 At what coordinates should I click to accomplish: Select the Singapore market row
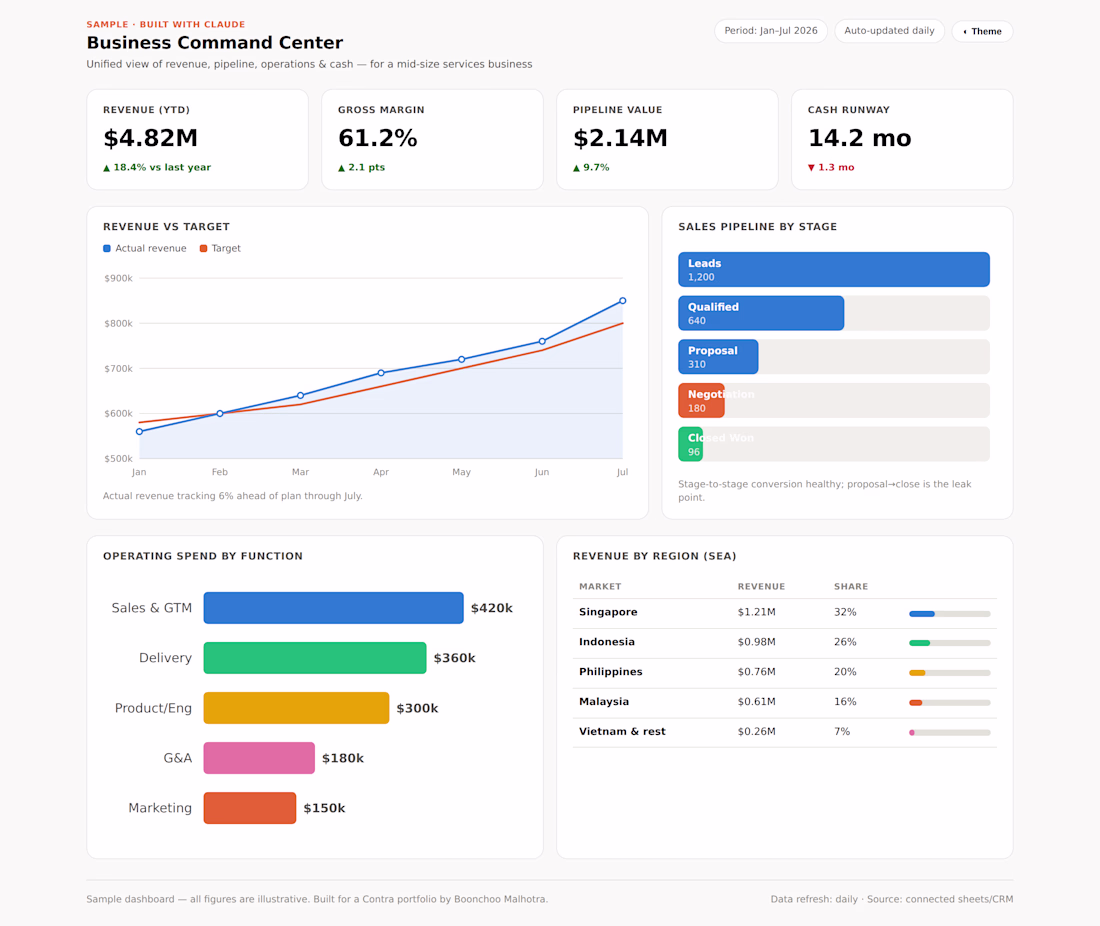tap(784, 613)
